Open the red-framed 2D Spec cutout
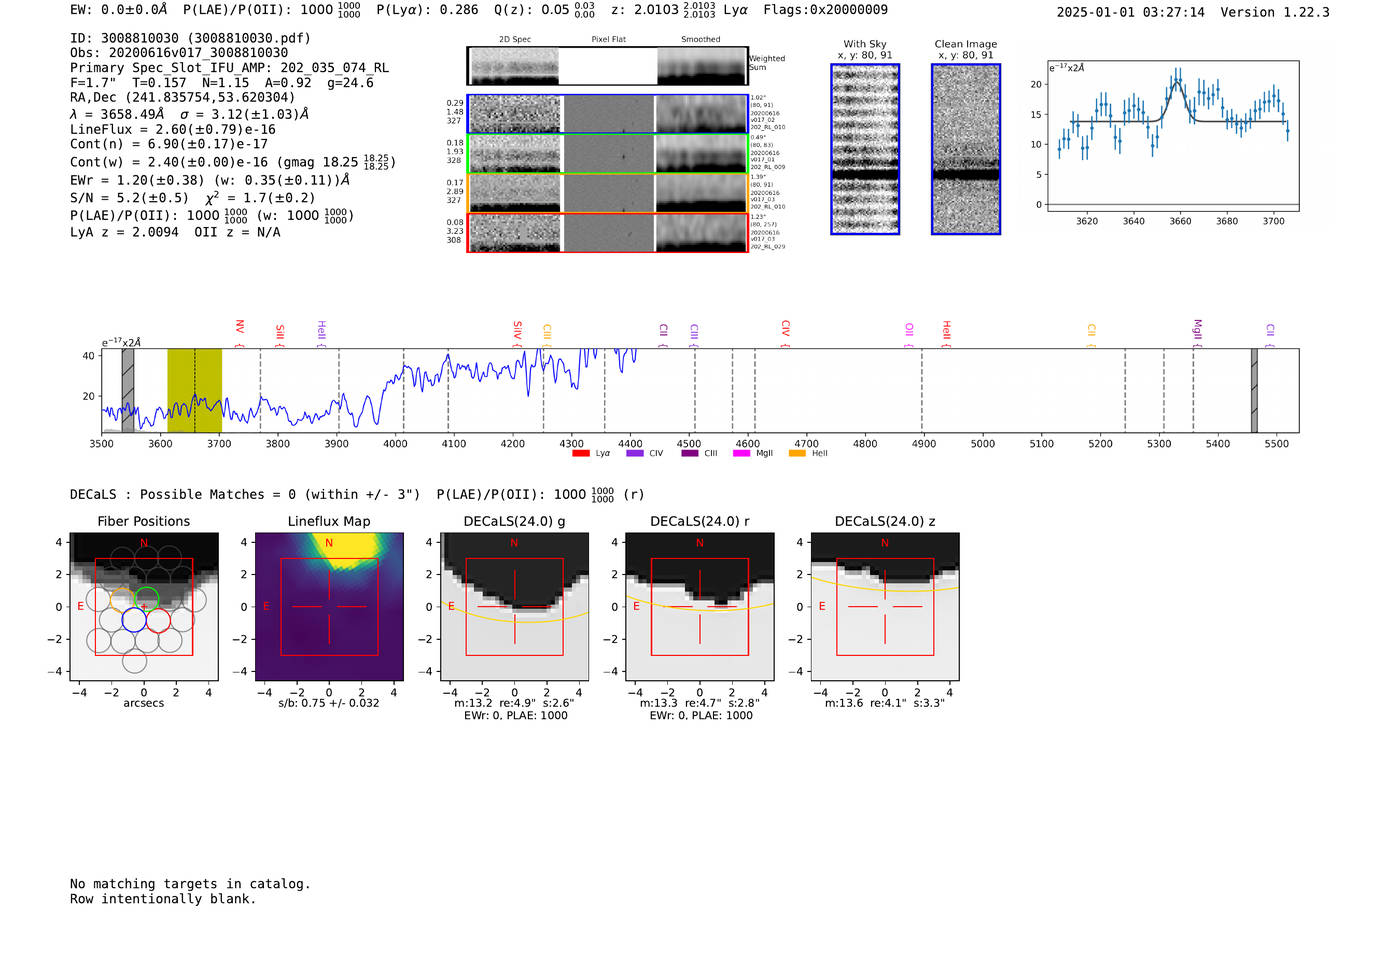Screen dimensions: 1400x953 516,232
